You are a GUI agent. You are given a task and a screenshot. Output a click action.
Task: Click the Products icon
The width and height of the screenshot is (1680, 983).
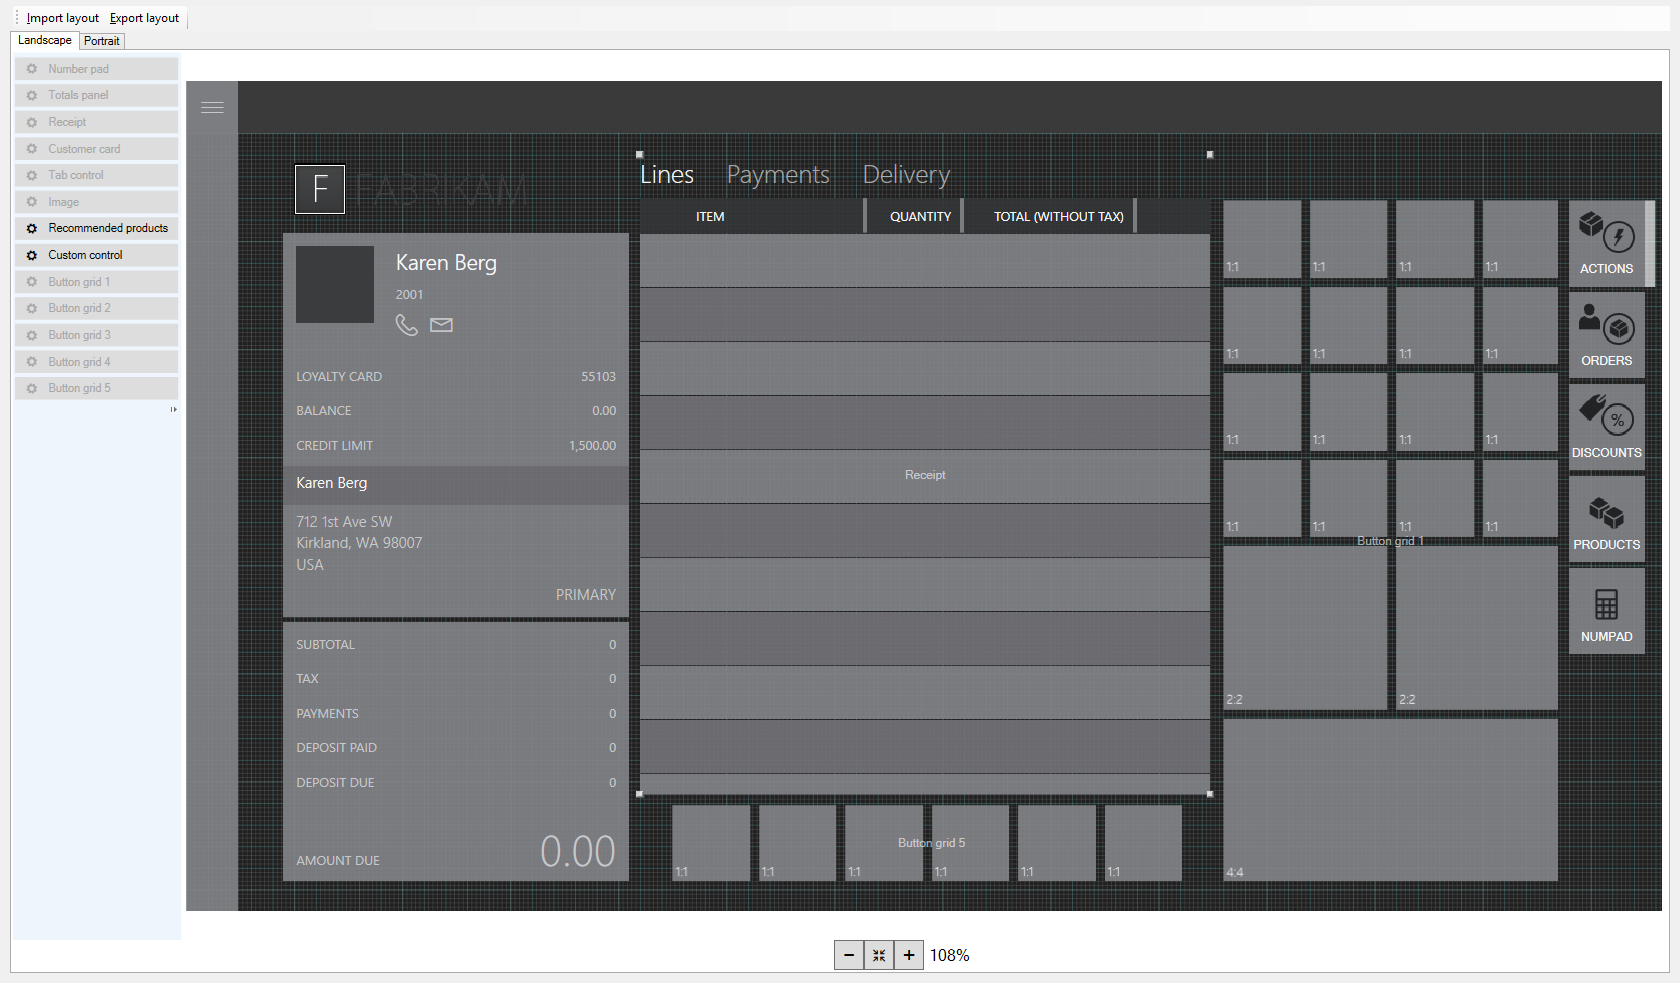click(1606, 513)
